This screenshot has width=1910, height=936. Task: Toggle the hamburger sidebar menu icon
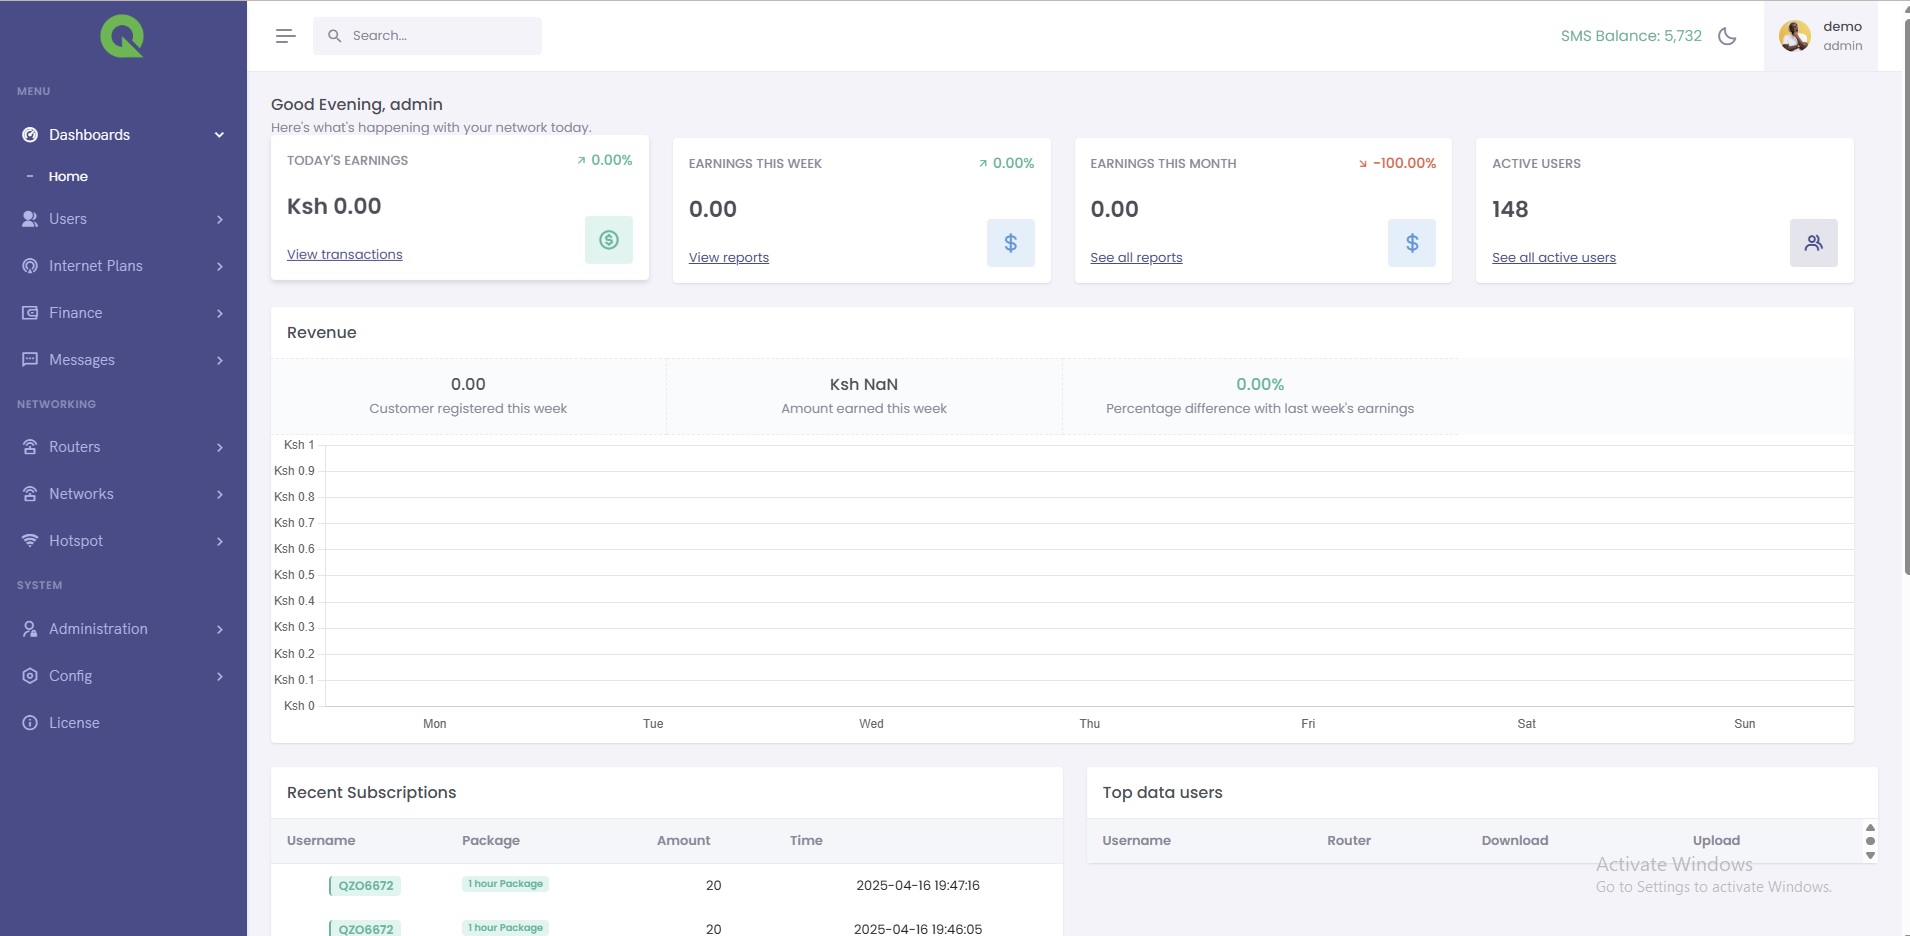(285, 36)
